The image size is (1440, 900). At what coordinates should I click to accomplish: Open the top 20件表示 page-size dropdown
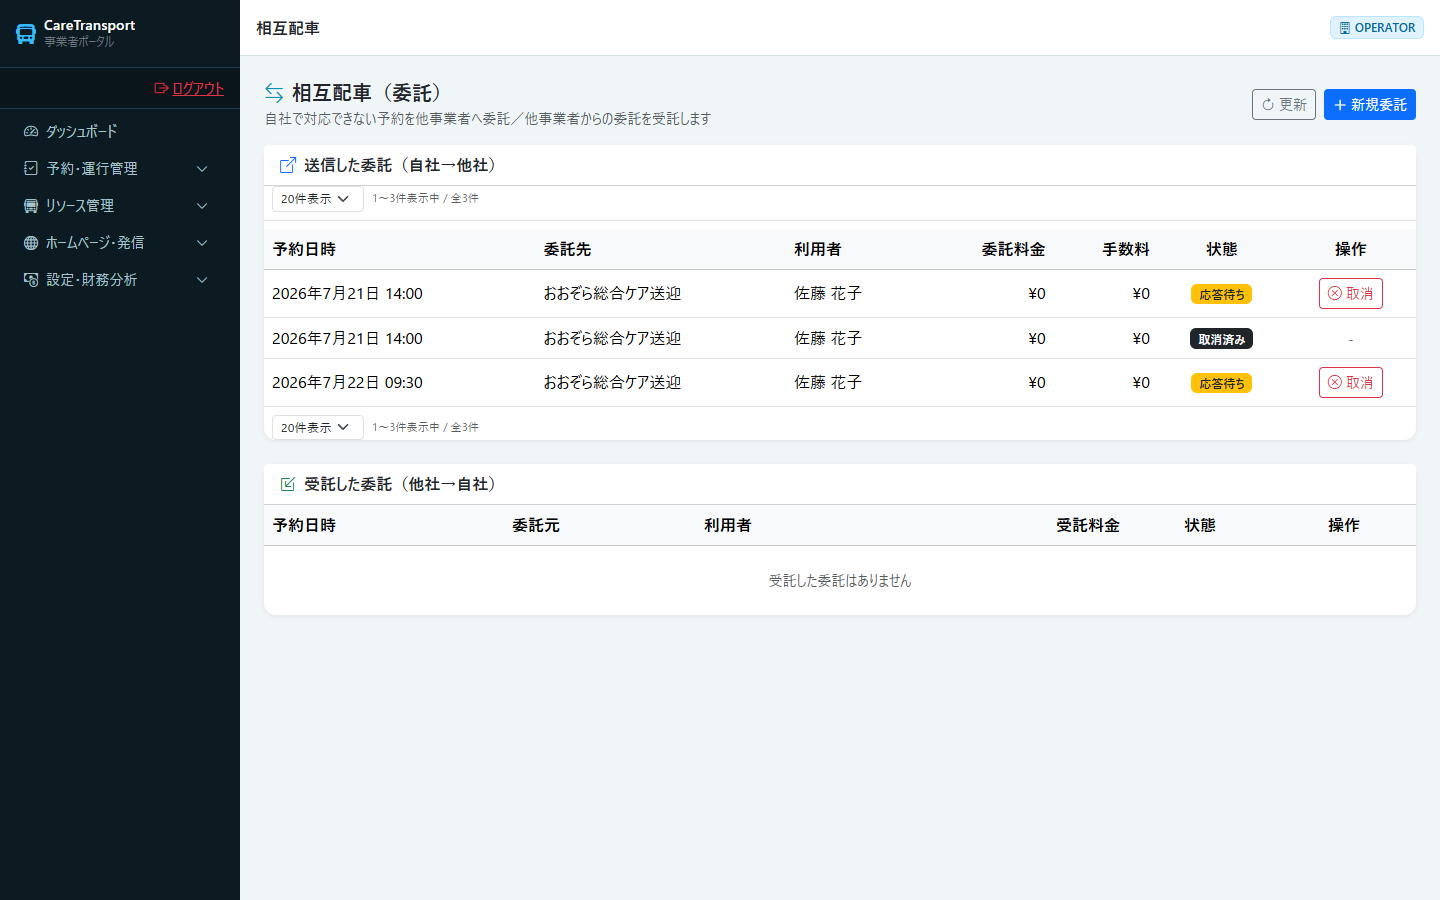point(318,199)
